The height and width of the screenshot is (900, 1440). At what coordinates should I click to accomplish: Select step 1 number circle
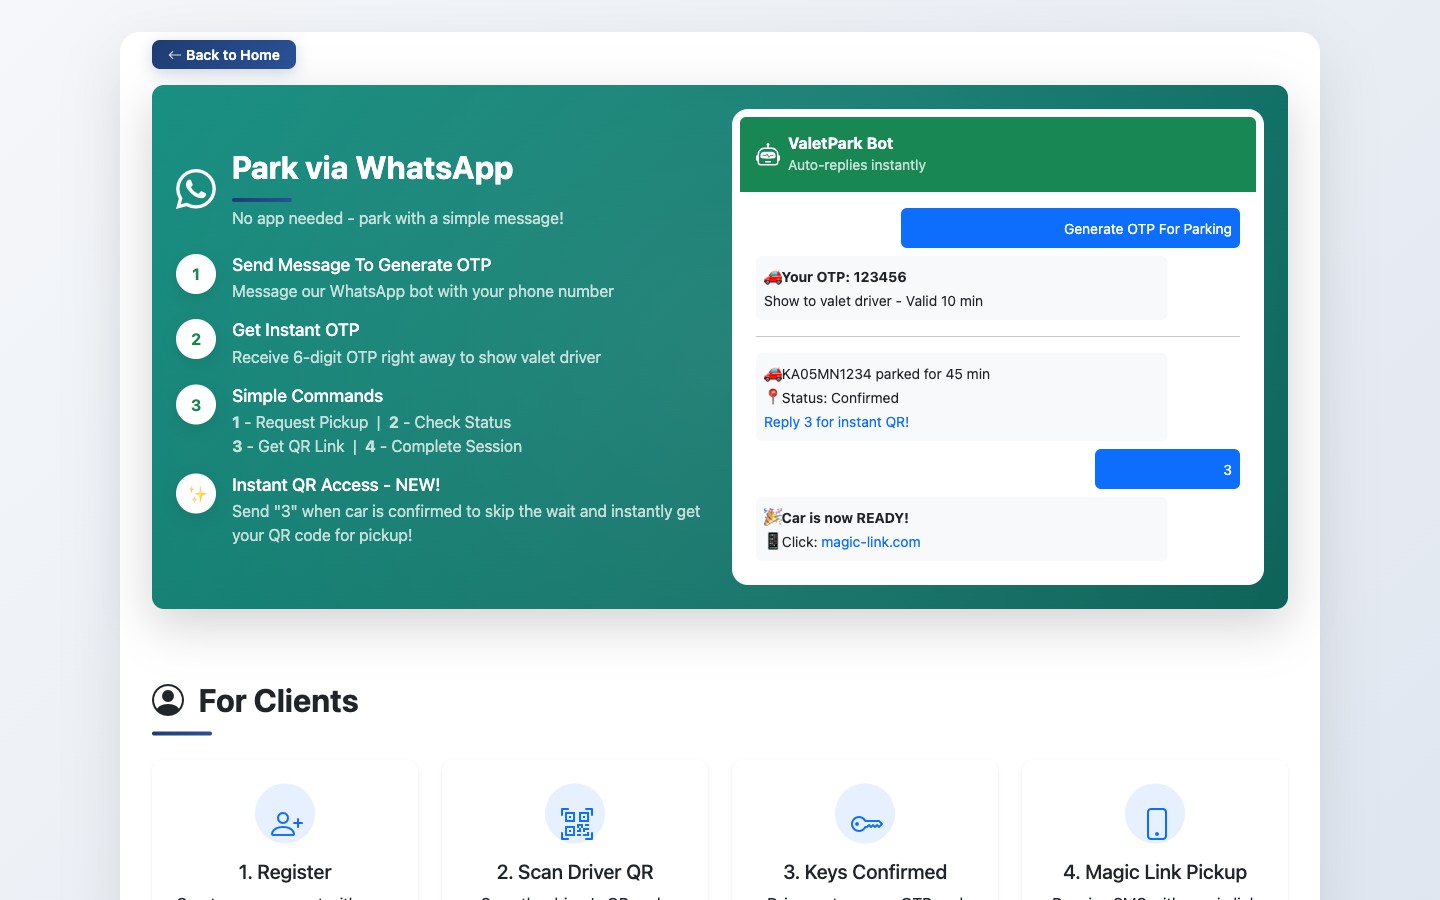pyautogui.click(x=196, y=274)
